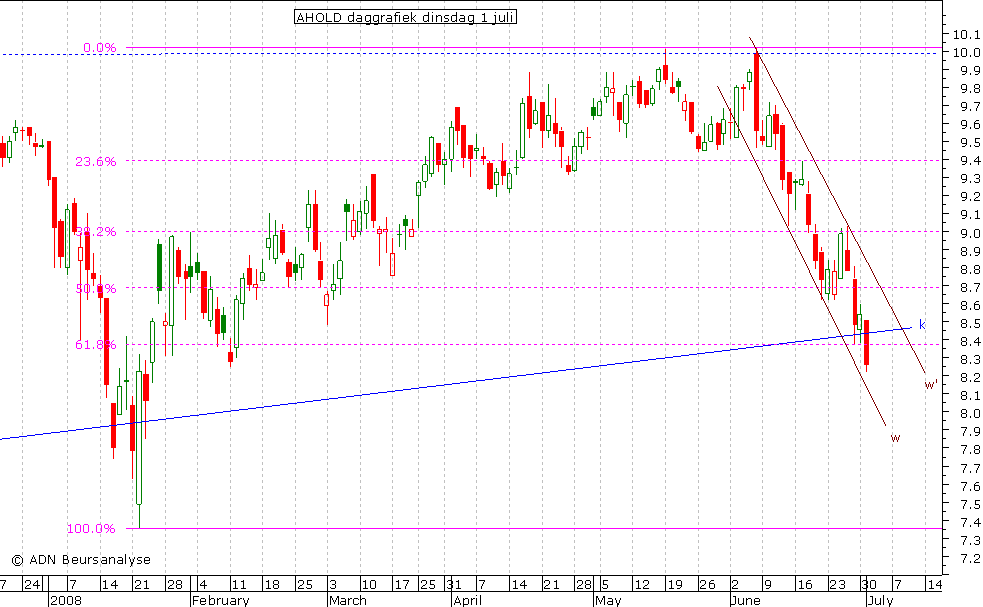Viewport: 983px width, 607px height.
Task: Click the 10.1 price axis label
Action: tap(967, 34)
